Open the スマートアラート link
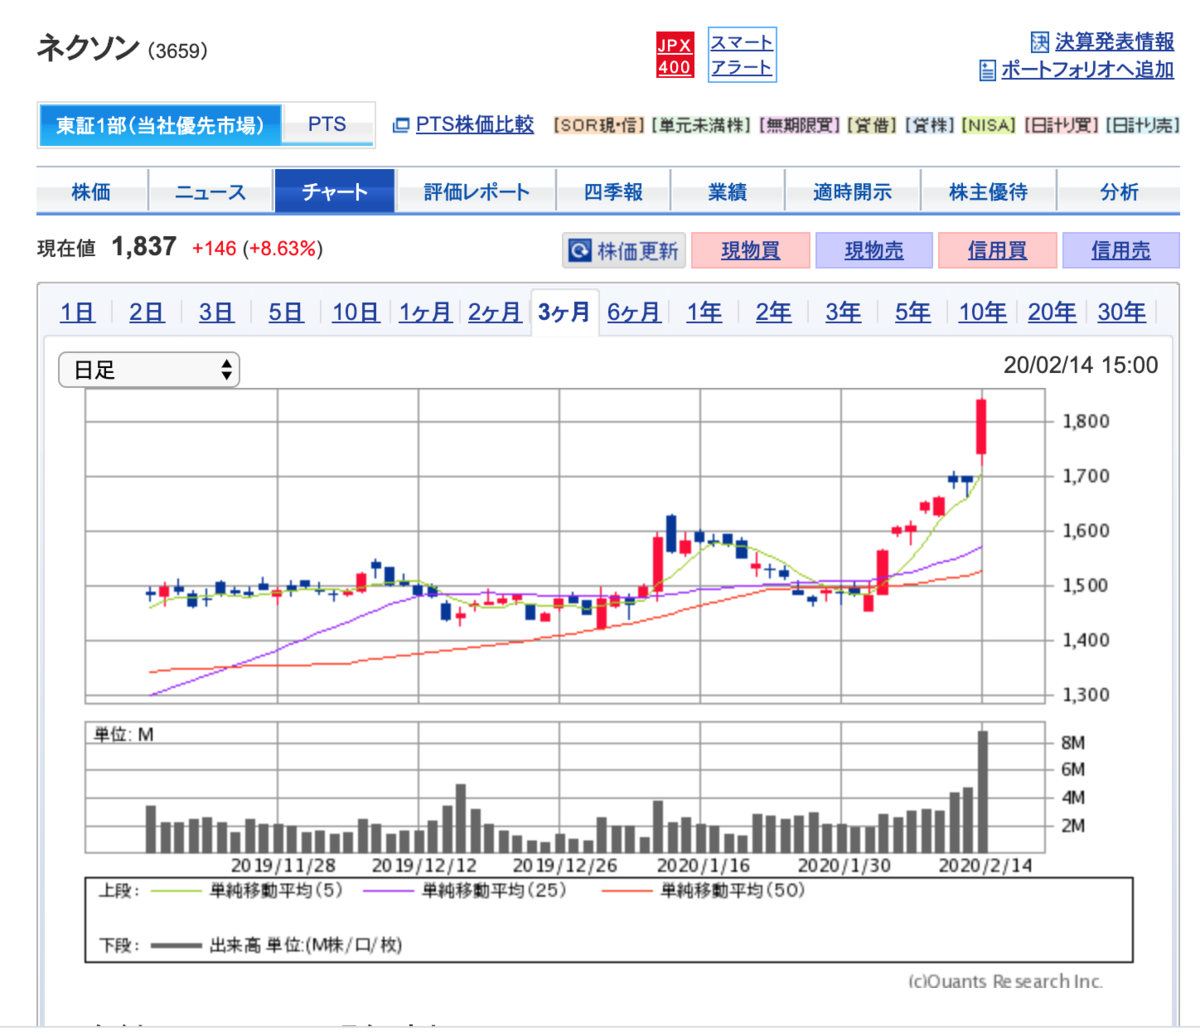Image resolution: width=1200 pixels, height=1036 pixels. coord(741,55)
